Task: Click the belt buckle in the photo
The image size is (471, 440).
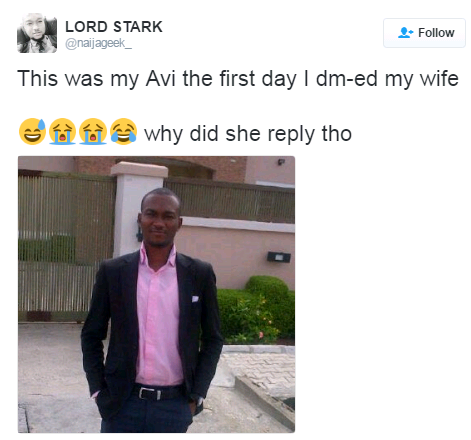Action: pos(148,393)
